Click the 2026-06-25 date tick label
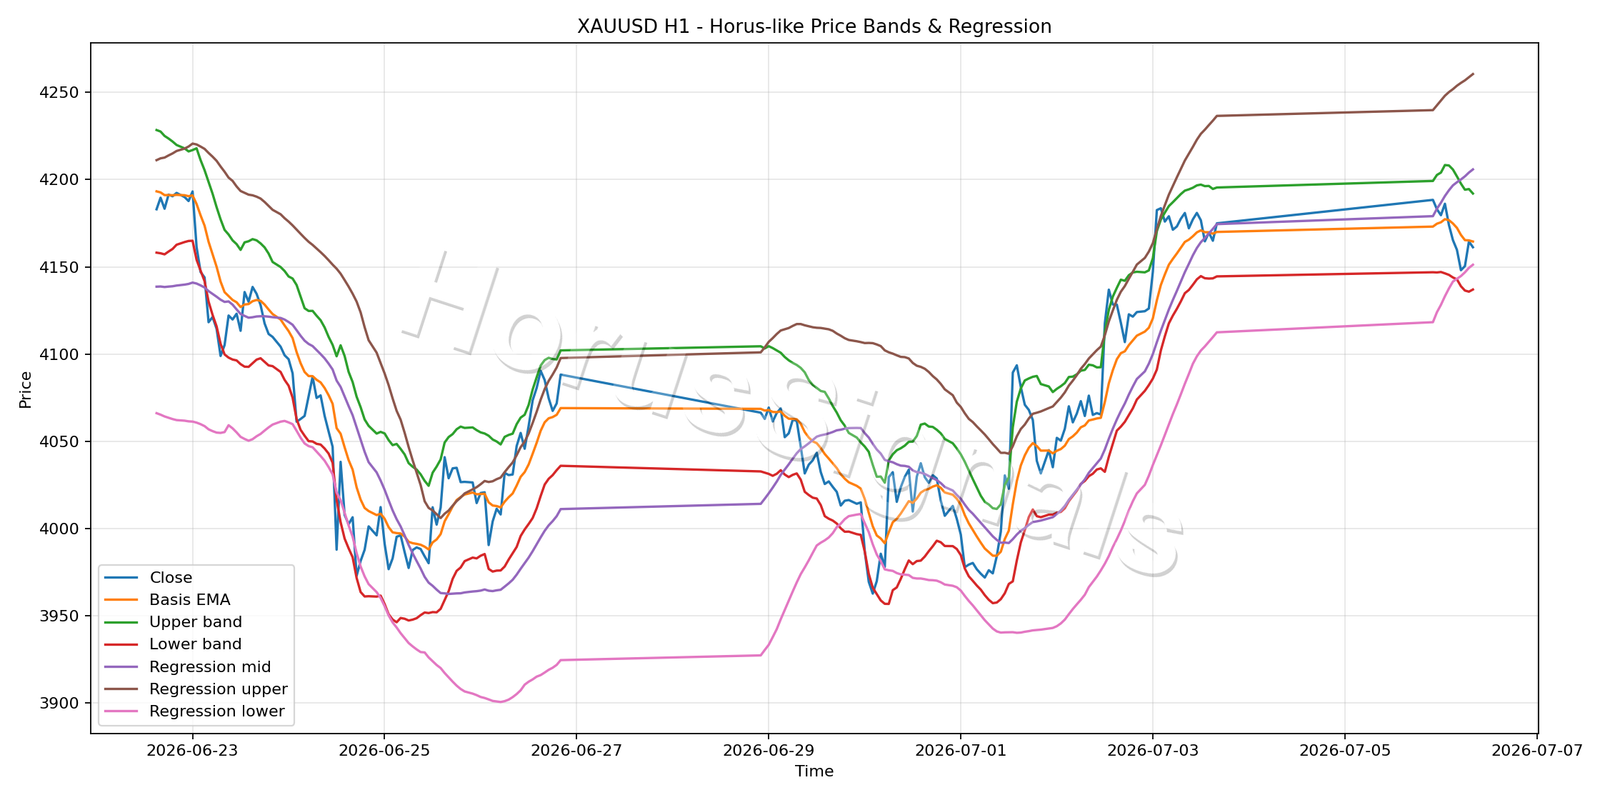 point(384,750)
